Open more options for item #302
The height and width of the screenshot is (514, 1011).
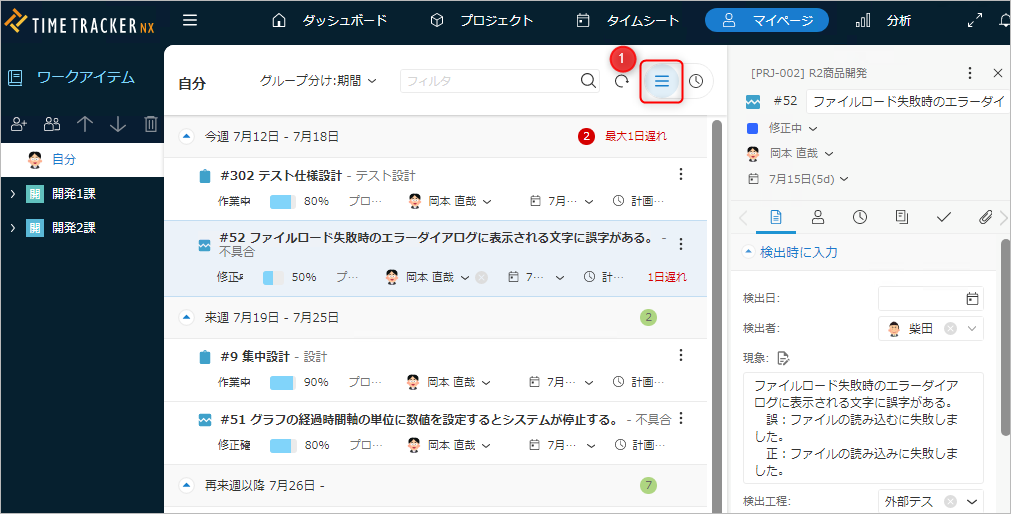[x=681, y=175]
